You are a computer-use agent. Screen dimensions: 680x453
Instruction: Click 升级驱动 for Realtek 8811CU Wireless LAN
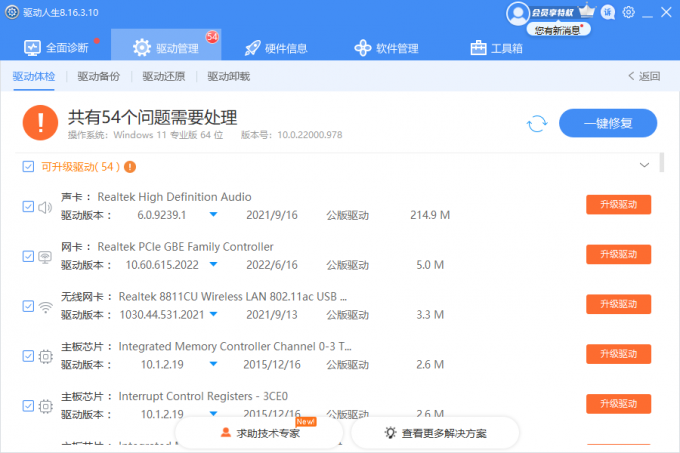pyautogui.click(x=618, y=304)
